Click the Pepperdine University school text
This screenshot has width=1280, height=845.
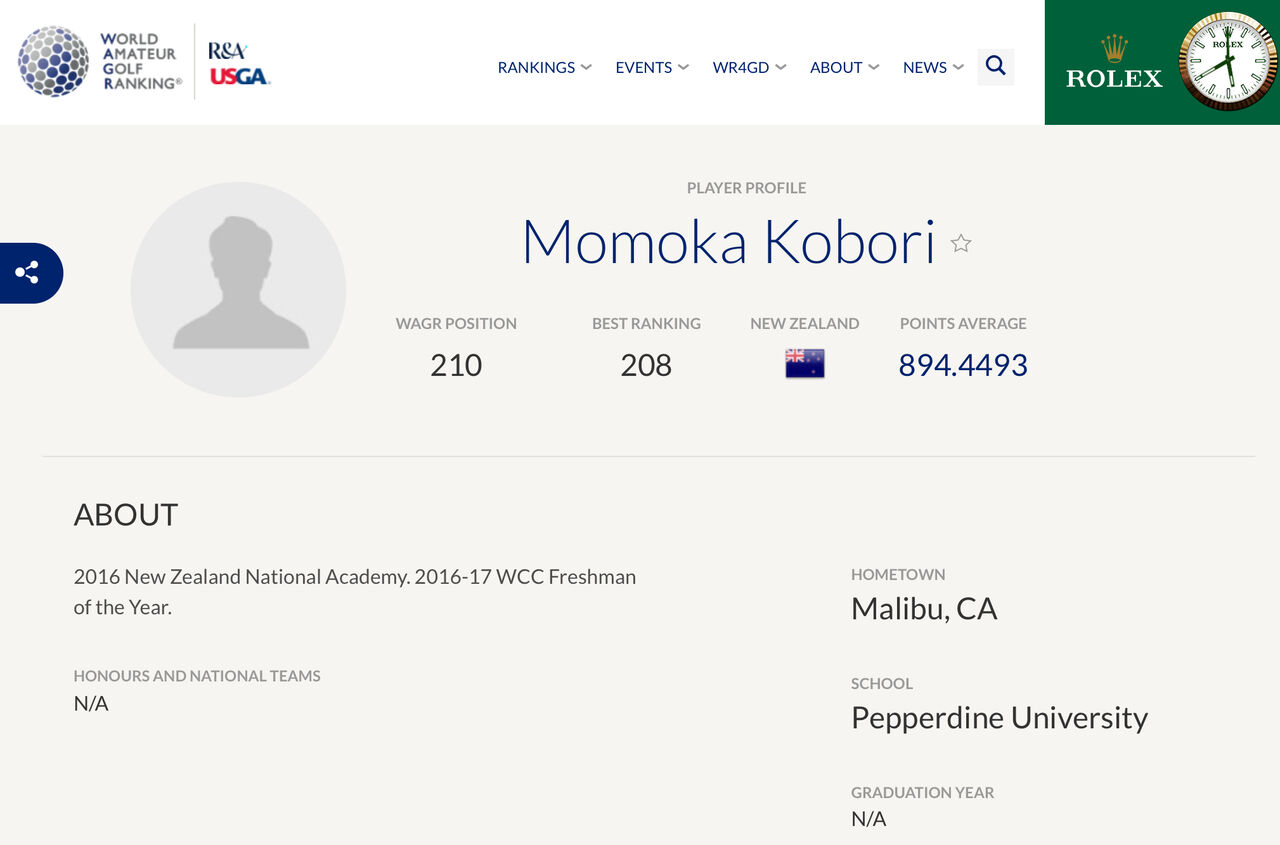(x=999, y=717)
